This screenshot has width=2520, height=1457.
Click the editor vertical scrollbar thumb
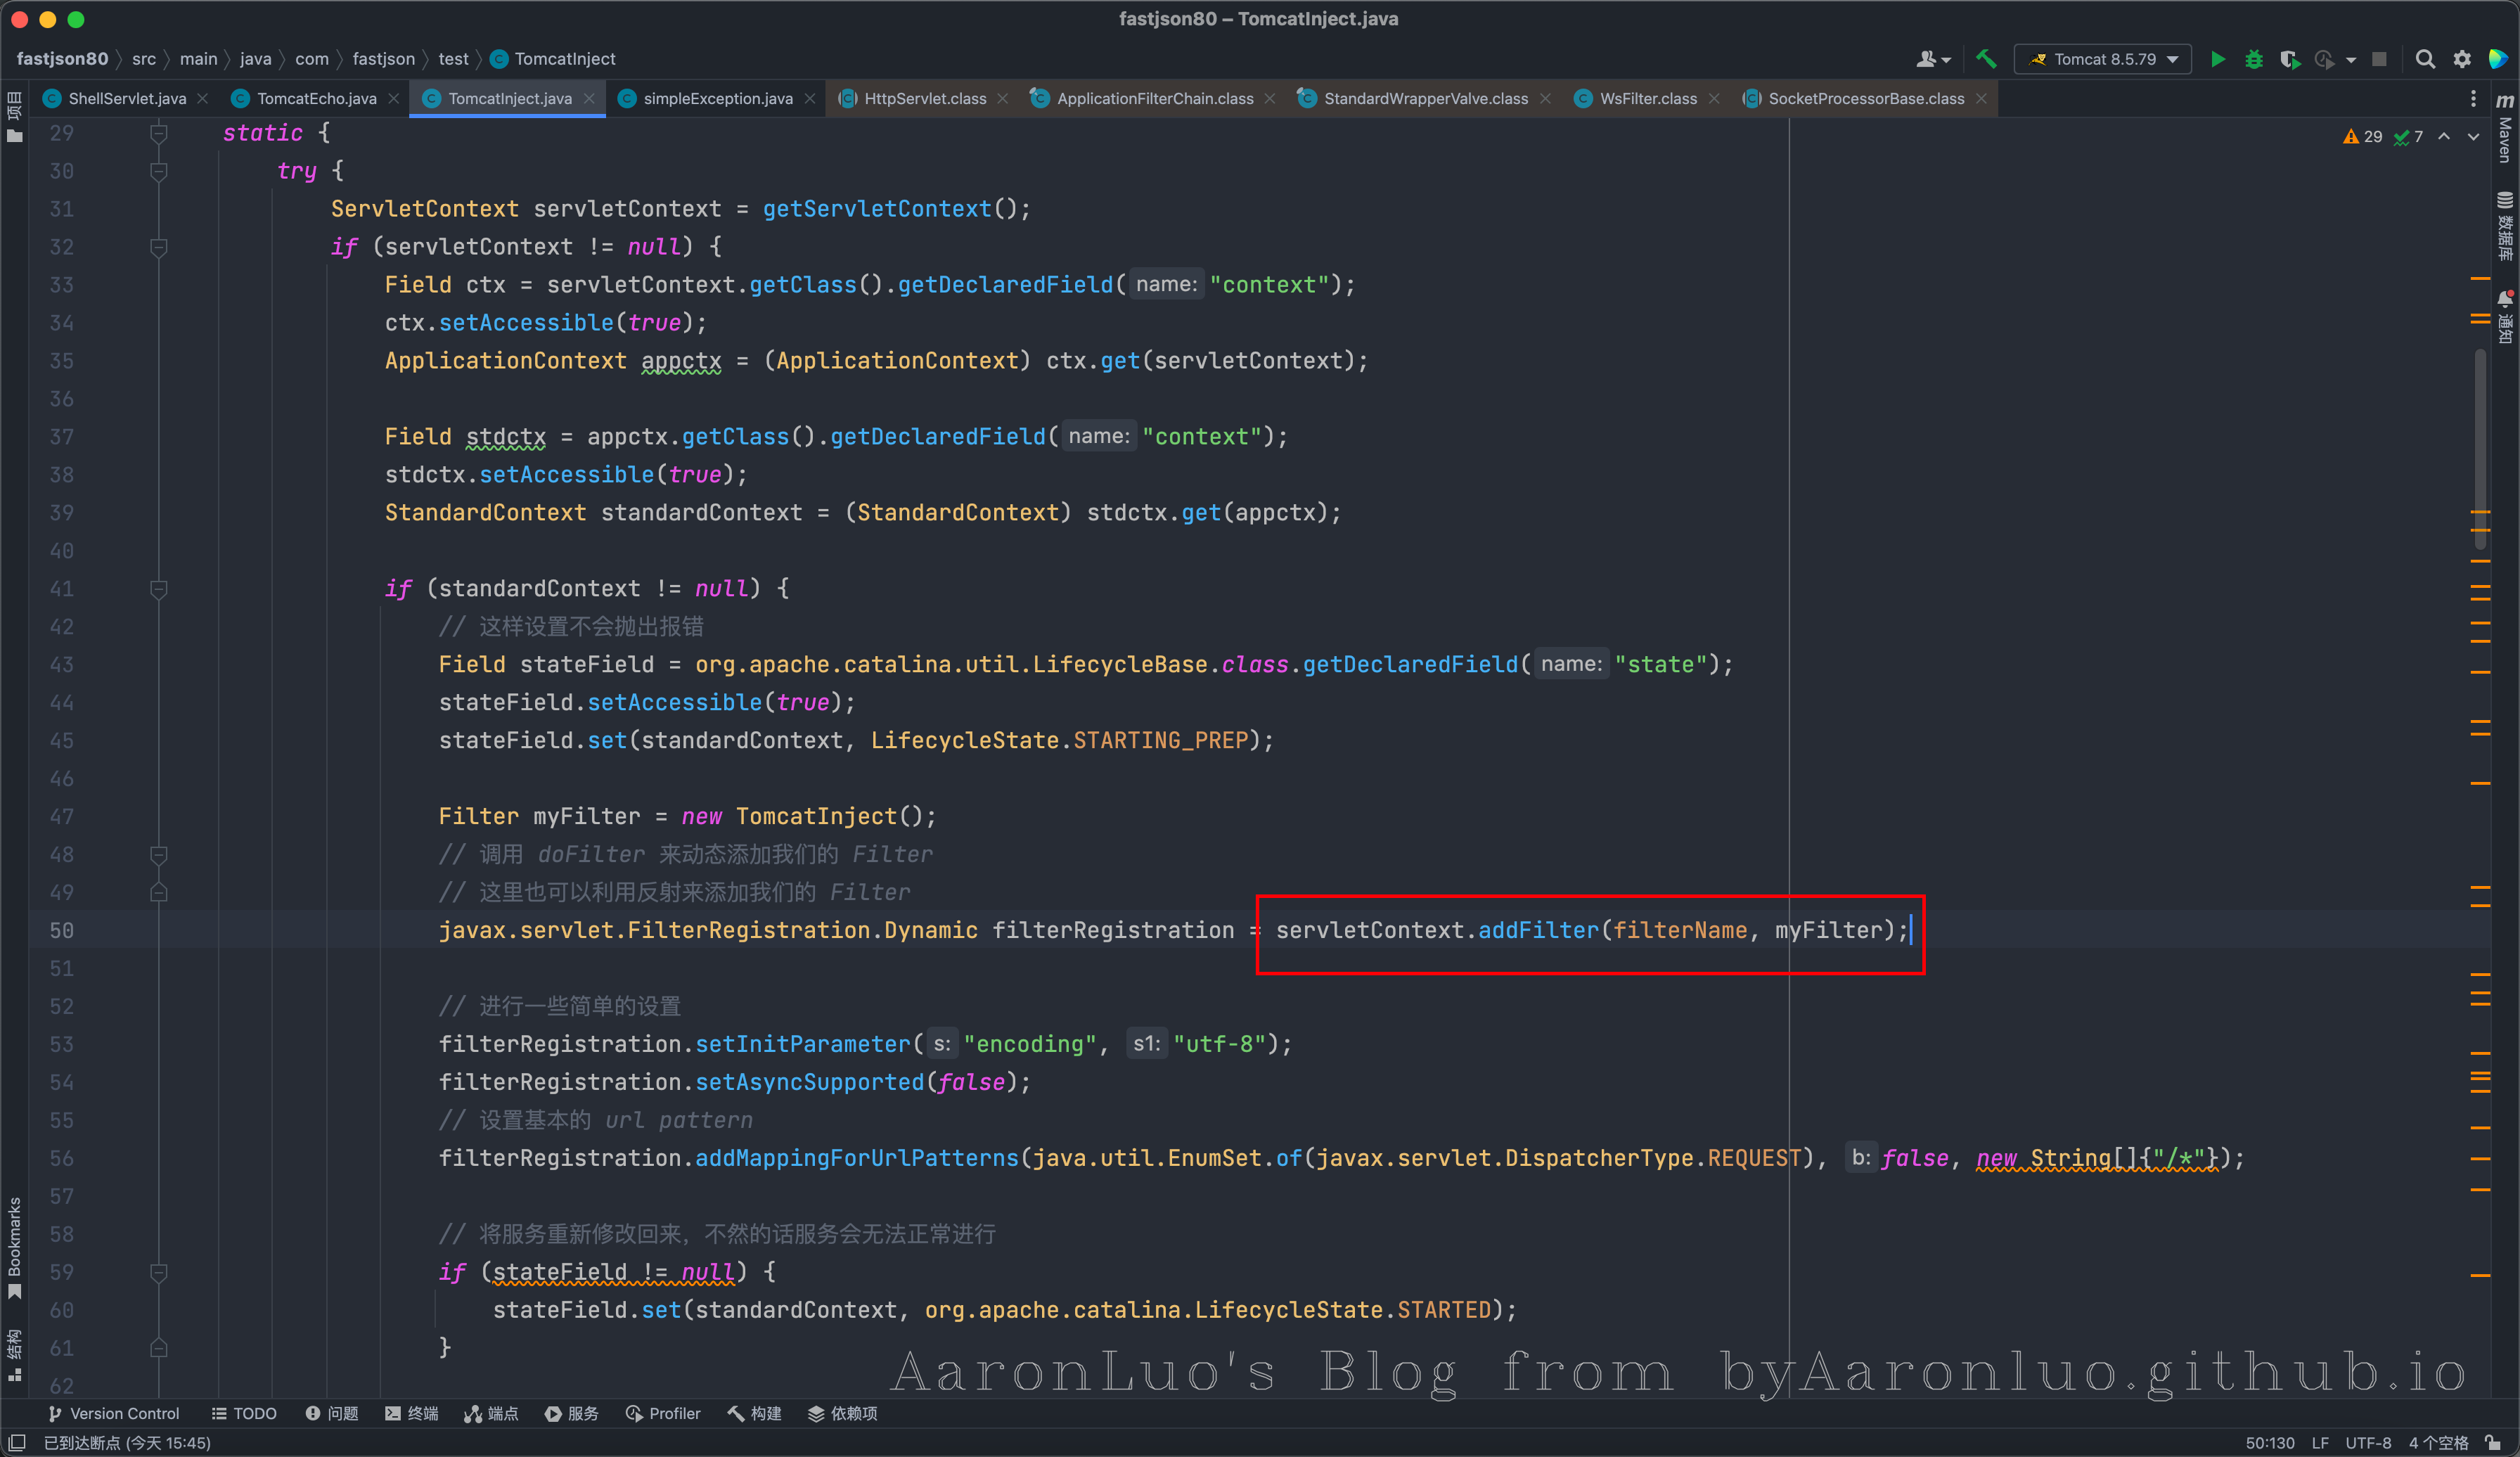[2481, 450]
